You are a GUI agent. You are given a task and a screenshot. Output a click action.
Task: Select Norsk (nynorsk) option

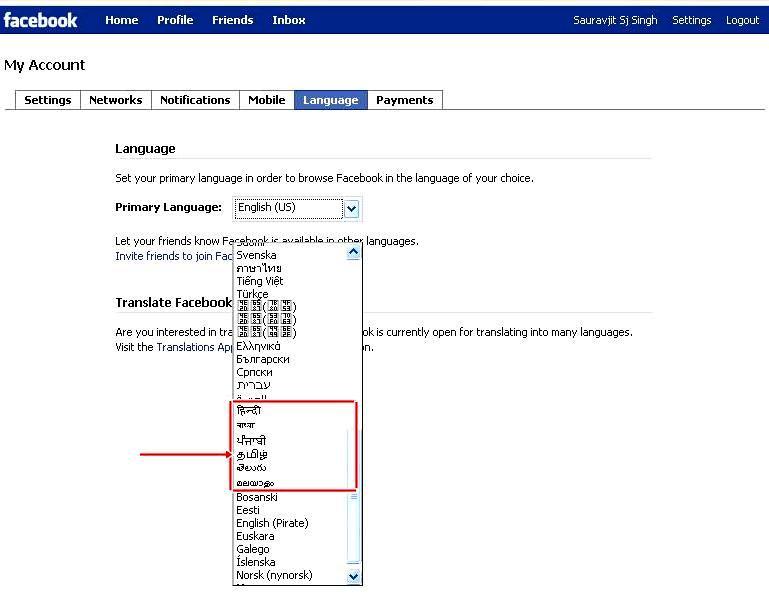point(274,575)
